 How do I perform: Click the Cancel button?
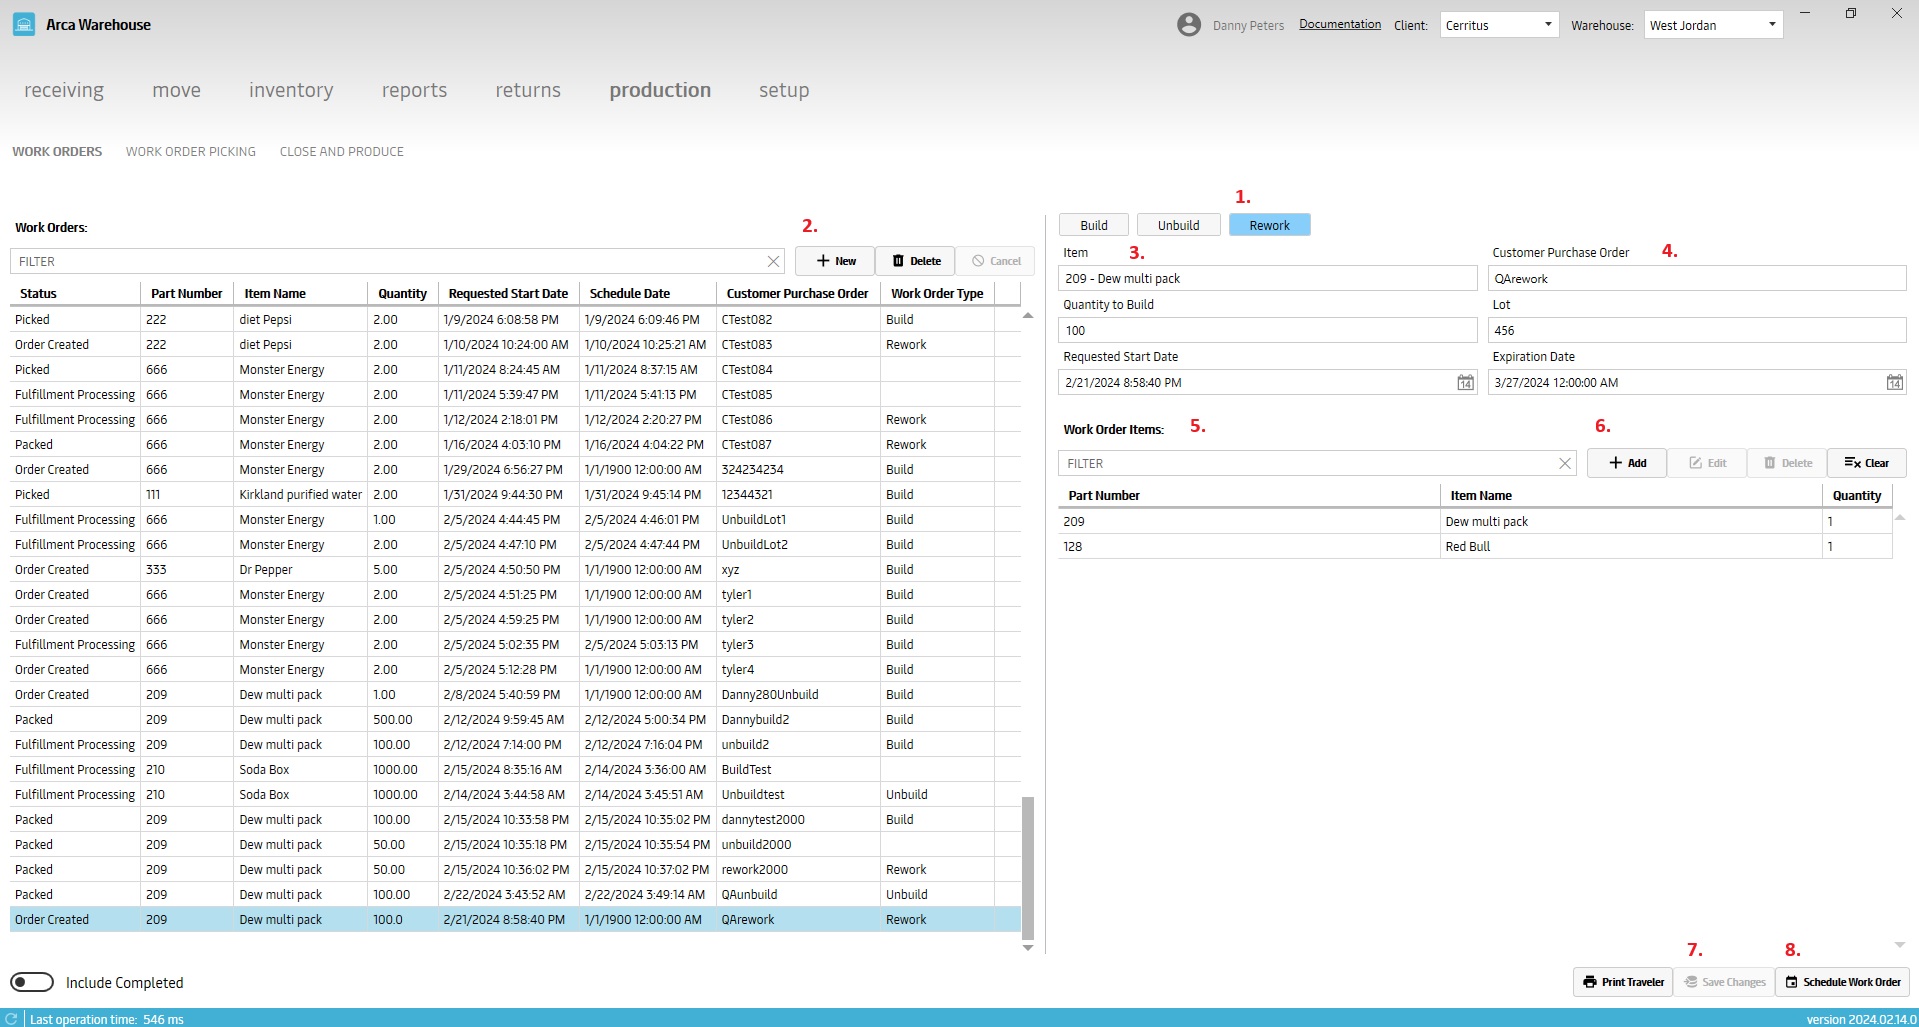pos(995,261)
